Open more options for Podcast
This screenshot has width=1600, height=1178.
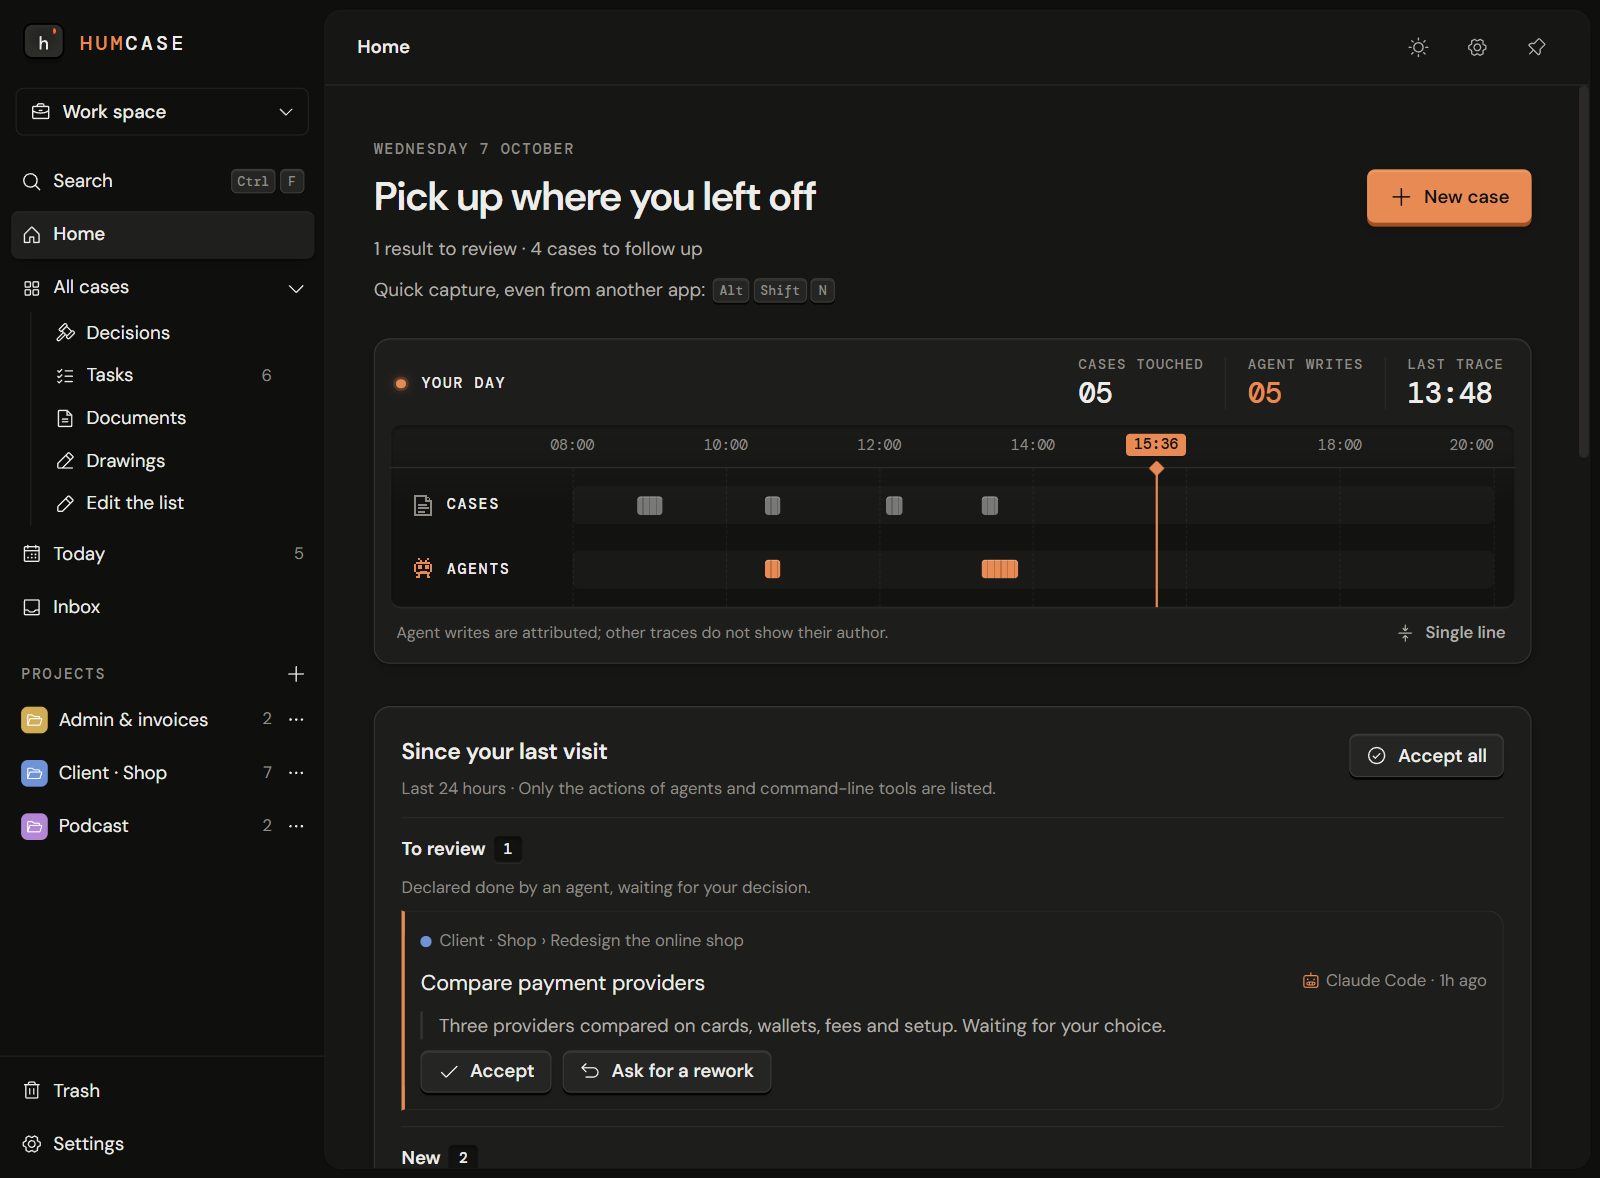tap(296, 826)
